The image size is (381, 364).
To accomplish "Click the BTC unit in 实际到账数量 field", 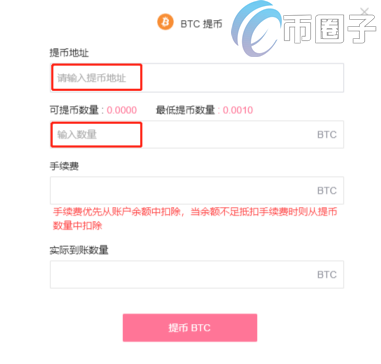I will tap(327, 275).
